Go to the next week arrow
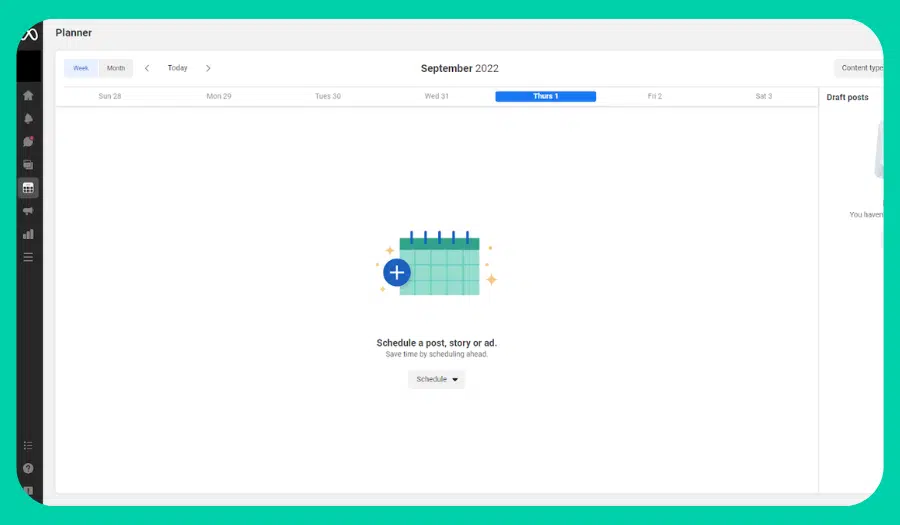This screenshot has width=900, height=525. pyautogui.click(x=208, y=68)
